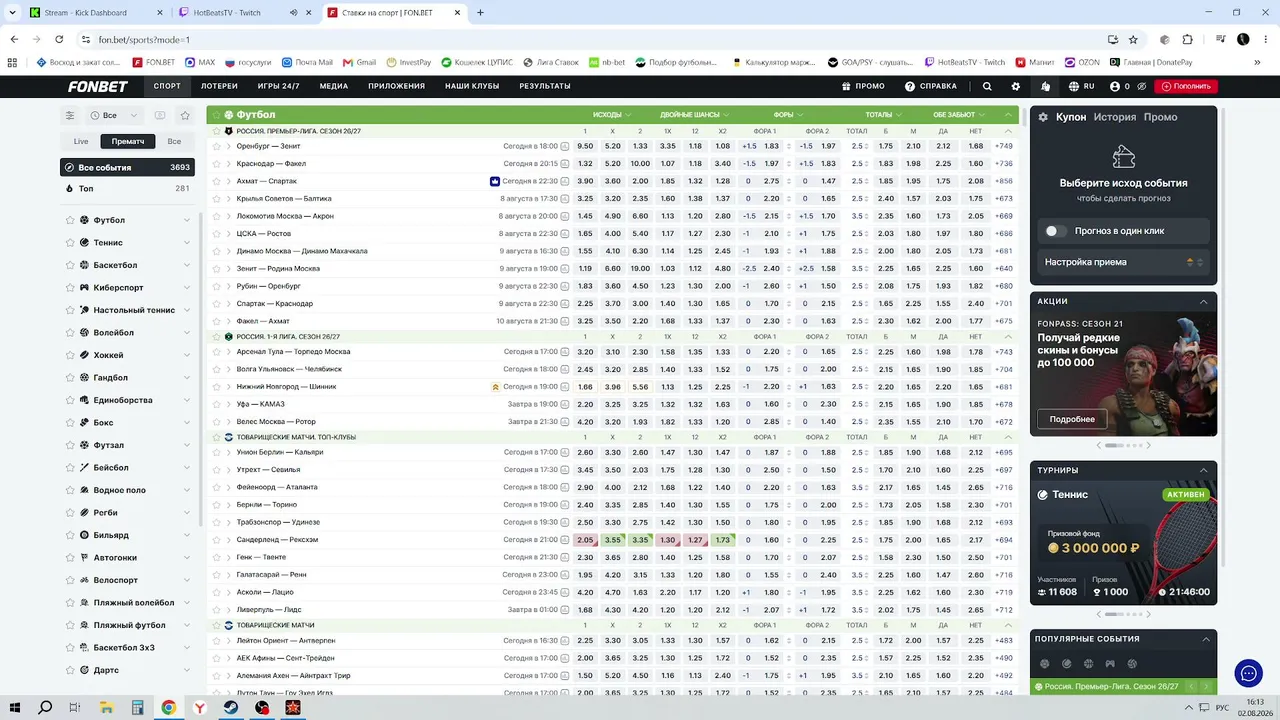Open coupon settings gear icon
1280x720 pixels.
coord(1043,117)
